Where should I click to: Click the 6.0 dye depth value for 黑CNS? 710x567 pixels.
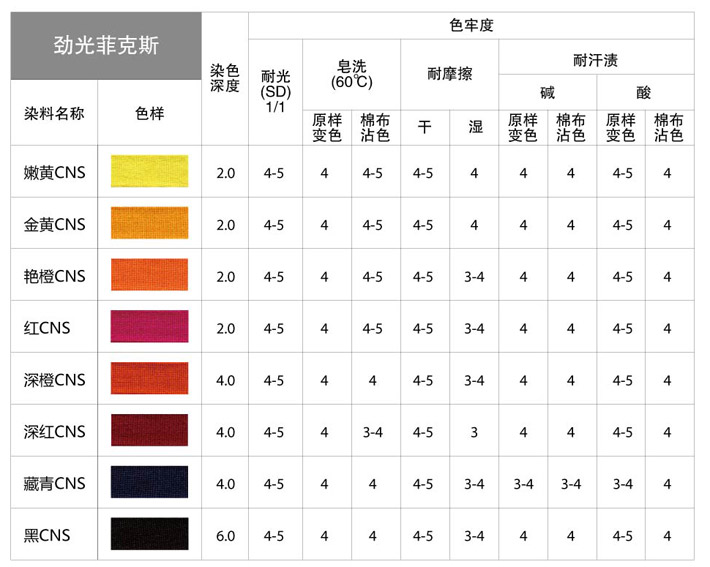[x=225, y=536]
